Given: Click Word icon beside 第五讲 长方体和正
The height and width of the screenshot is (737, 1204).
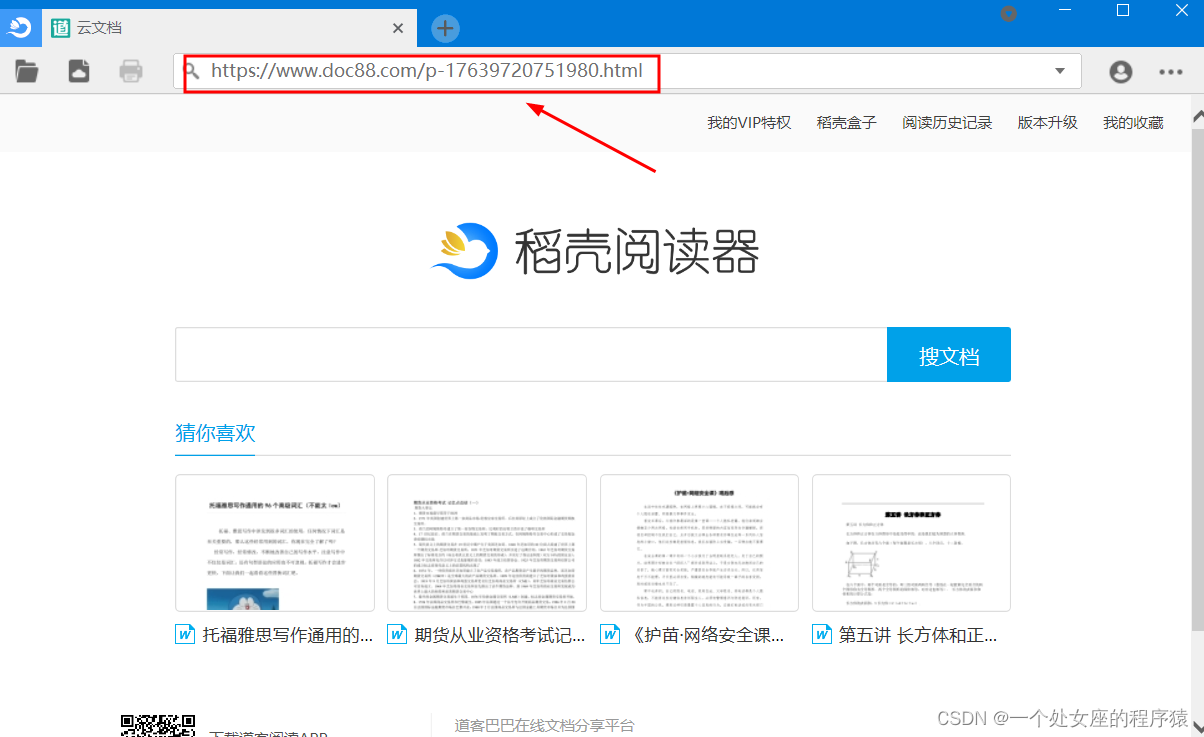Looking at the screenshot, I should point(822,634).
